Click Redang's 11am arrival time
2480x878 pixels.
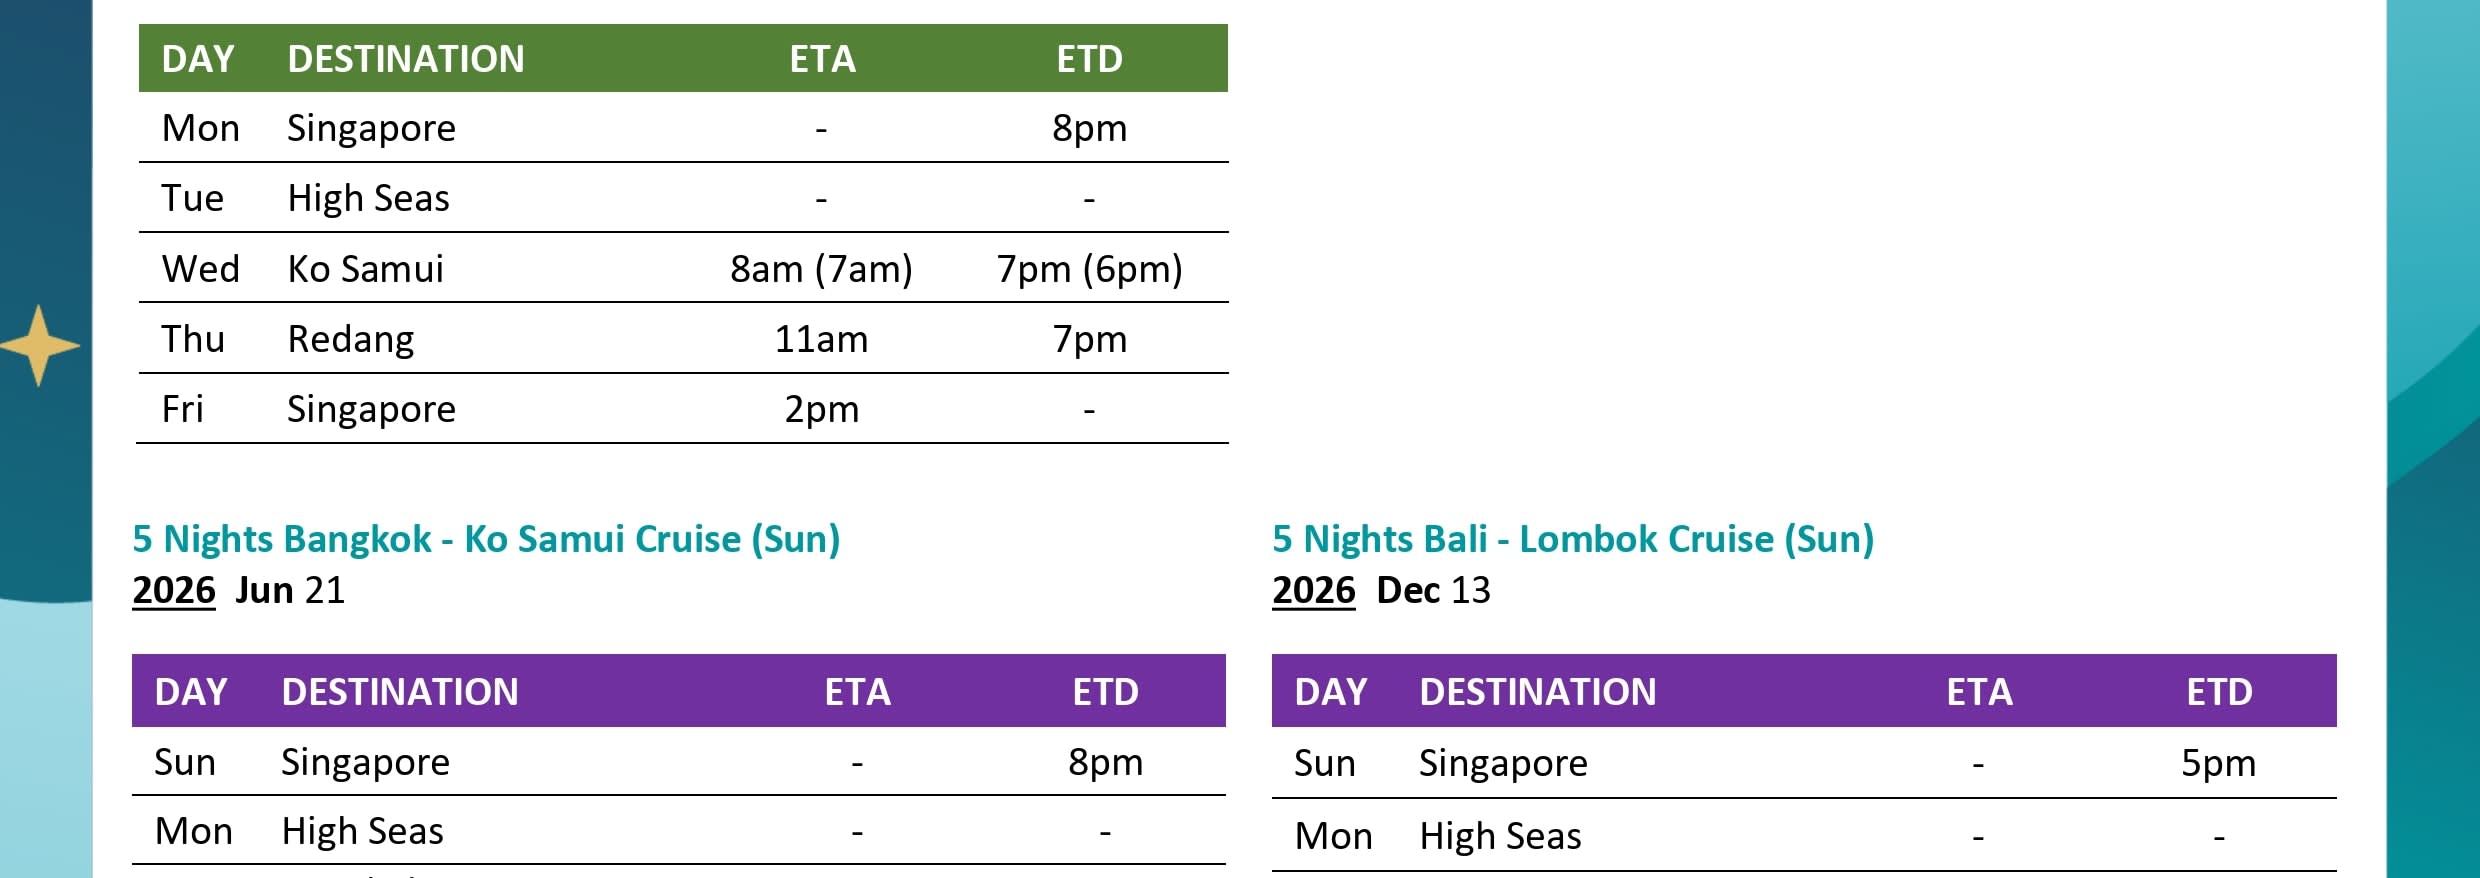pos(821,339)
